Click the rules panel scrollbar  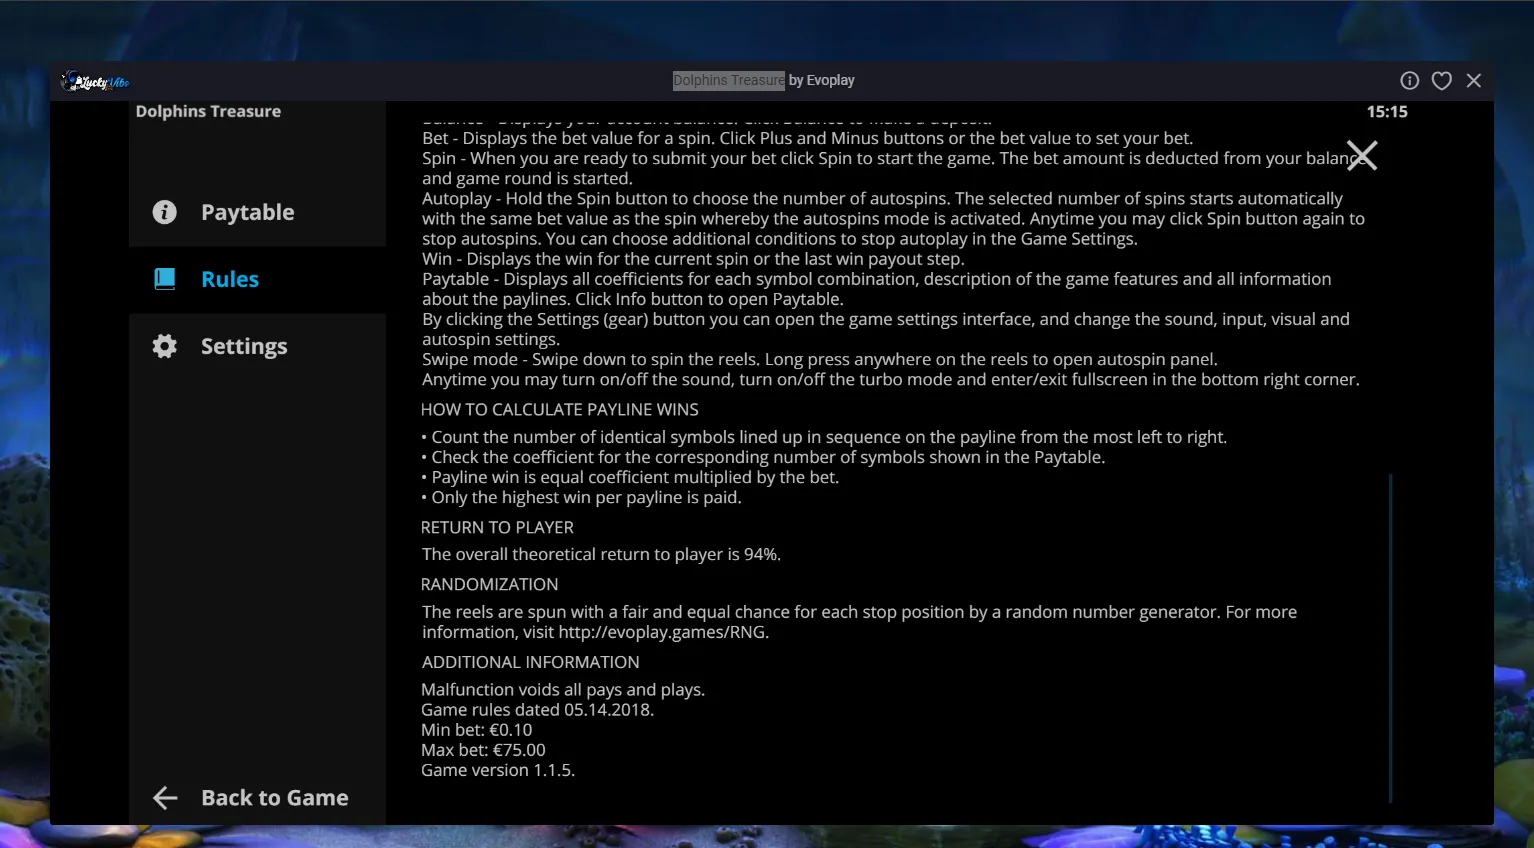tap(1390, 637)
